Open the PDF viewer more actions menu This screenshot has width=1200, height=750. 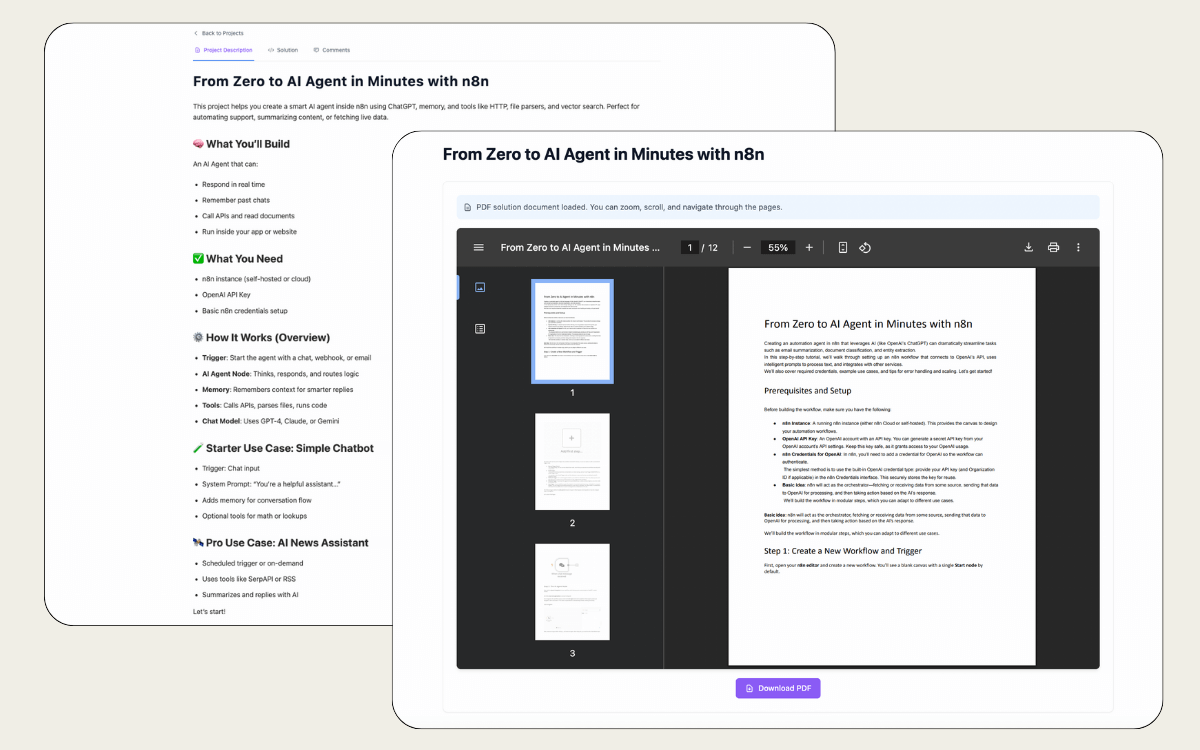tap(1078, 247)
